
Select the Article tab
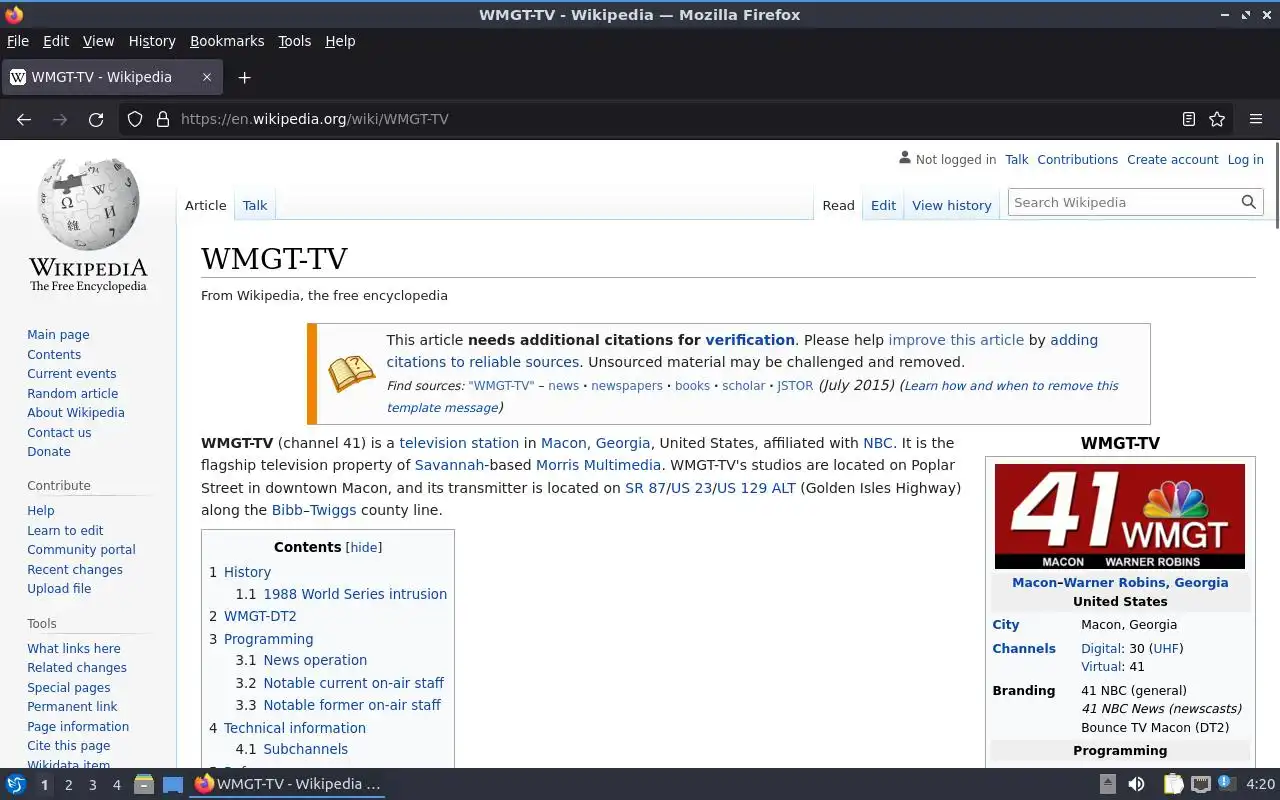point(206,205)
